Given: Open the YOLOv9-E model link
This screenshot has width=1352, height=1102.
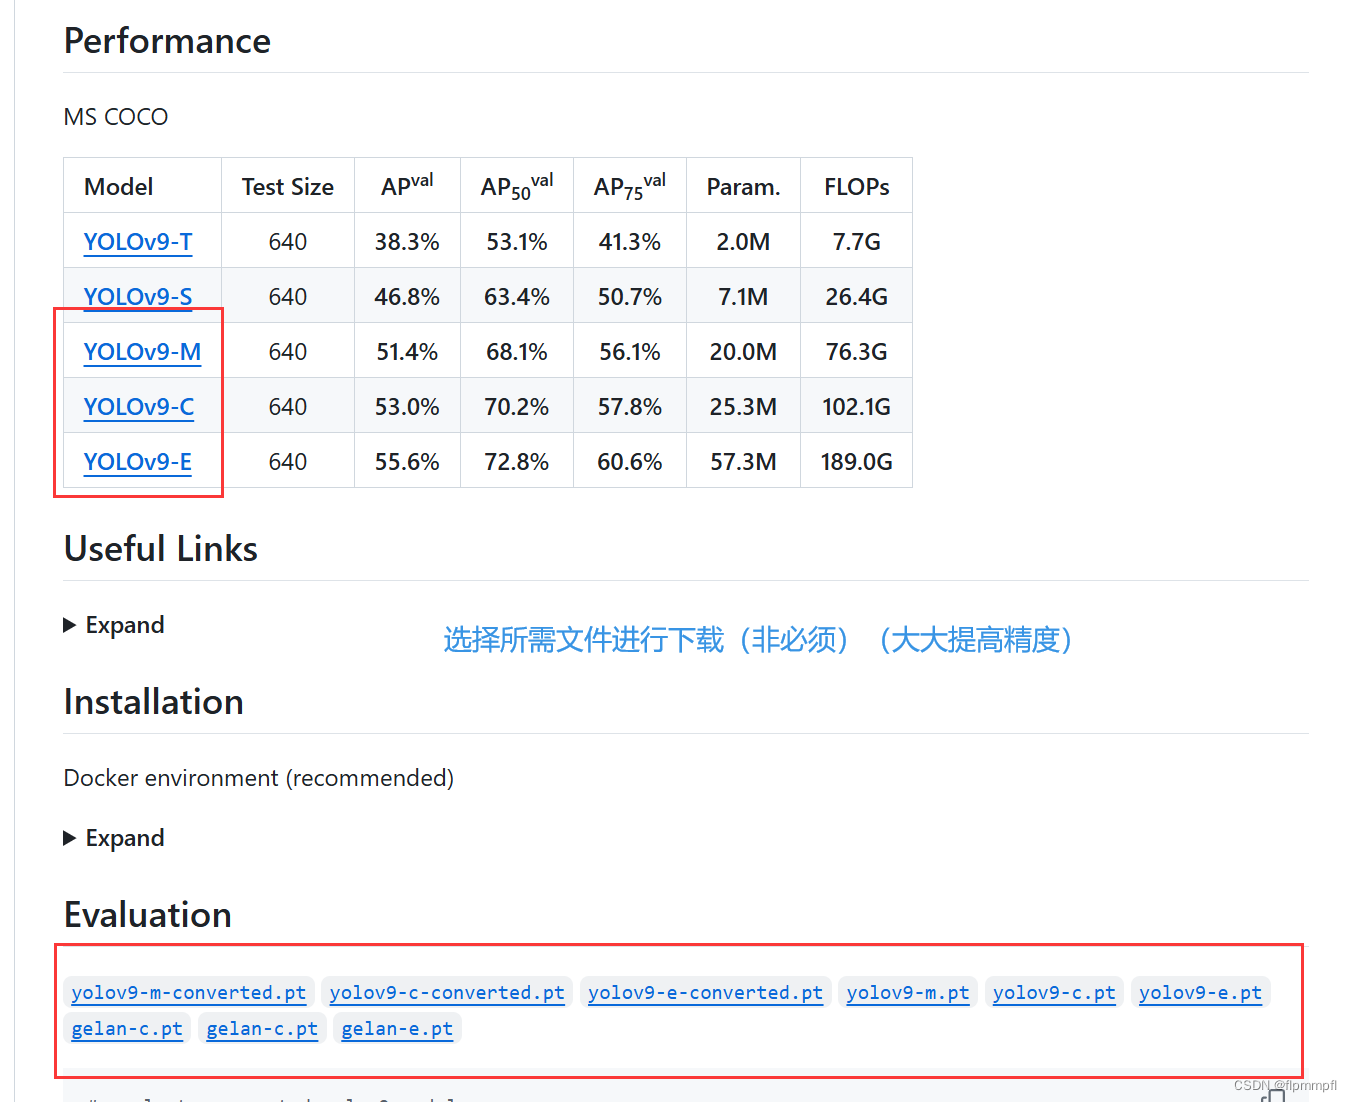Looking at the screenshot, I should (x=138, y=462).
